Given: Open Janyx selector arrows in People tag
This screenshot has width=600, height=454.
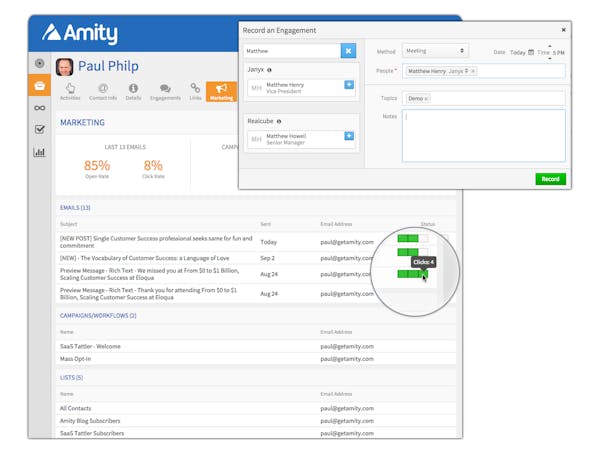Looking at the screenshot, I should click(466, 71).
